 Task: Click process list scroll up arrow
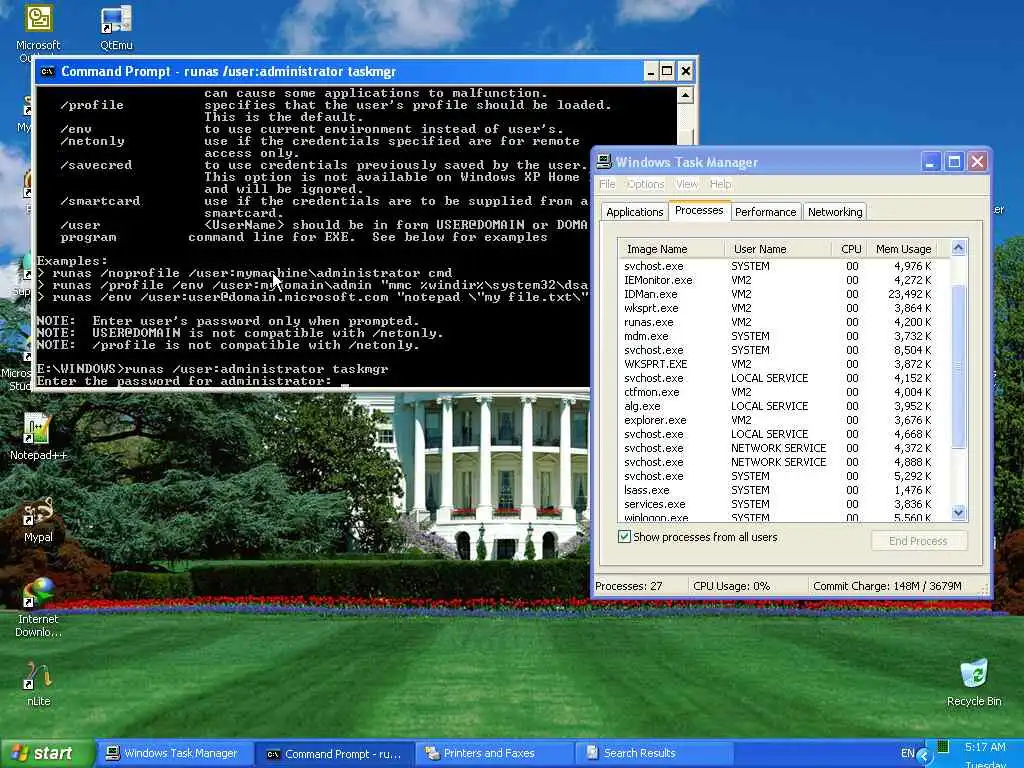click(958, 248)
